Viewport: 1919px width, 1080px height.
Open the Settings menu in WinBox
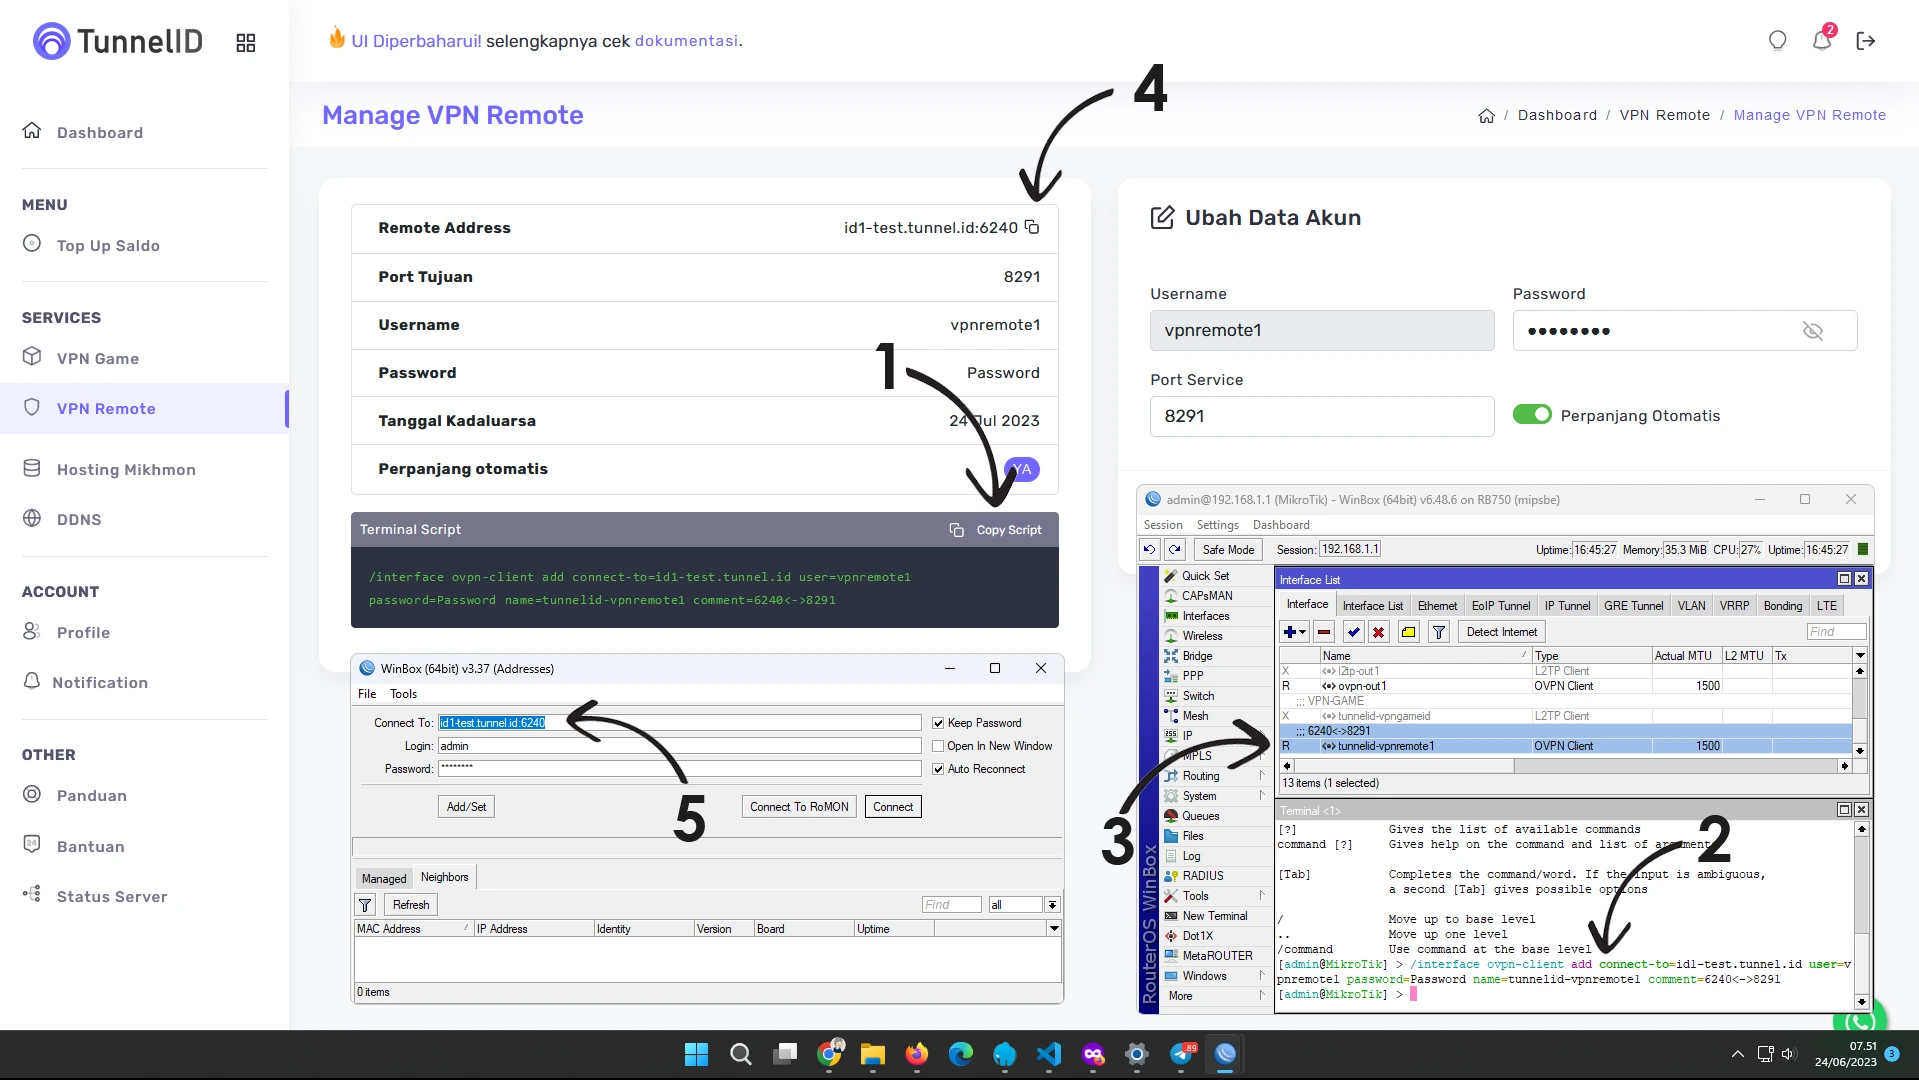[1217, 525]
